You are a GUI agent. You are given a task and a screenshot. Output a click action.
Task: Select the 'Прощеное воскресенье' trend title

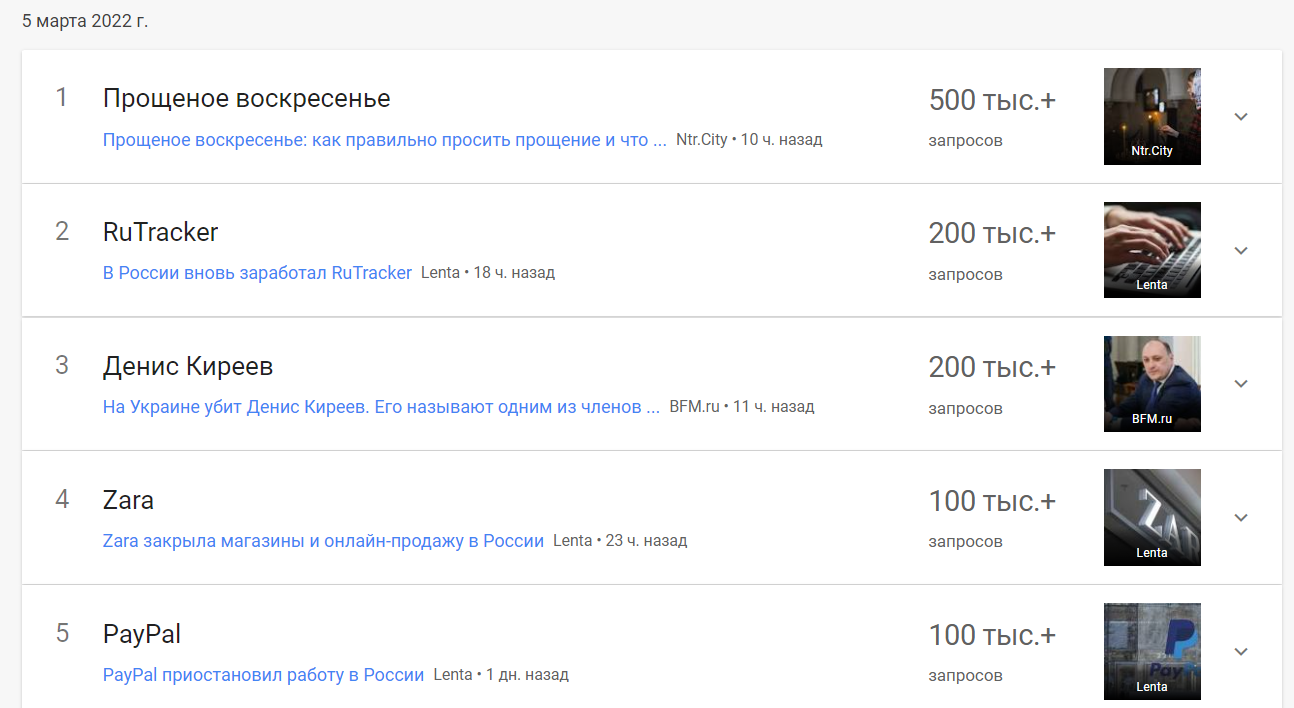tap(247, 99)
